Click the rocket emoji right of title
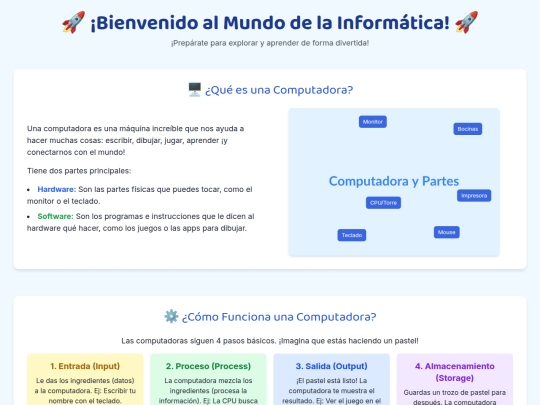Image resolution: width=540 pixels, height=405 pixels. coord(466,23)
